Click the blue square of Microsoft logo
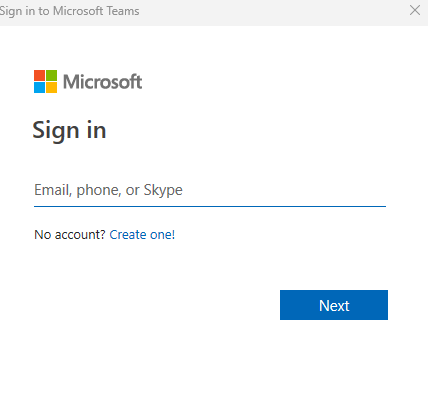The image size is (428, 393). click(39, 87)
